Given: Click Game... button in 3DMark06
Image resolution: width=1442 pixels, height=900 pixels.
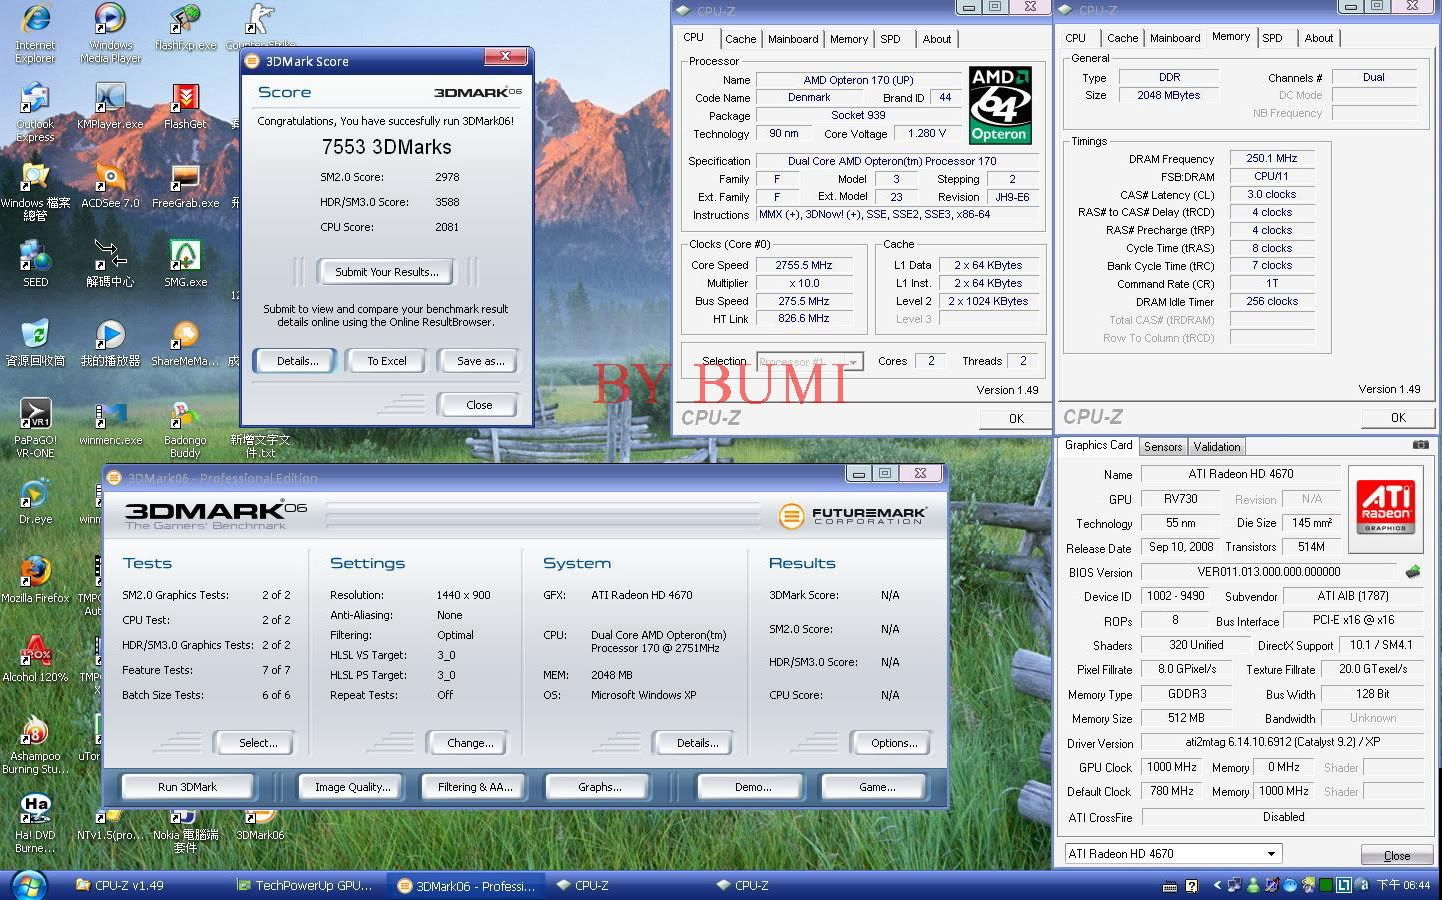Looking at the screenshot, I should tap(877, 787).
